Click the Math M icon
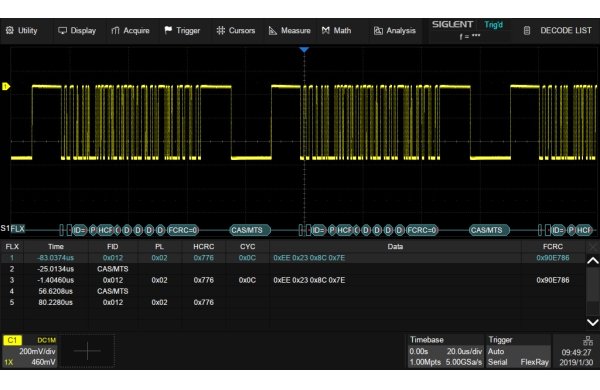The height and width of the screenshot is (390, 600). [325, 30]
